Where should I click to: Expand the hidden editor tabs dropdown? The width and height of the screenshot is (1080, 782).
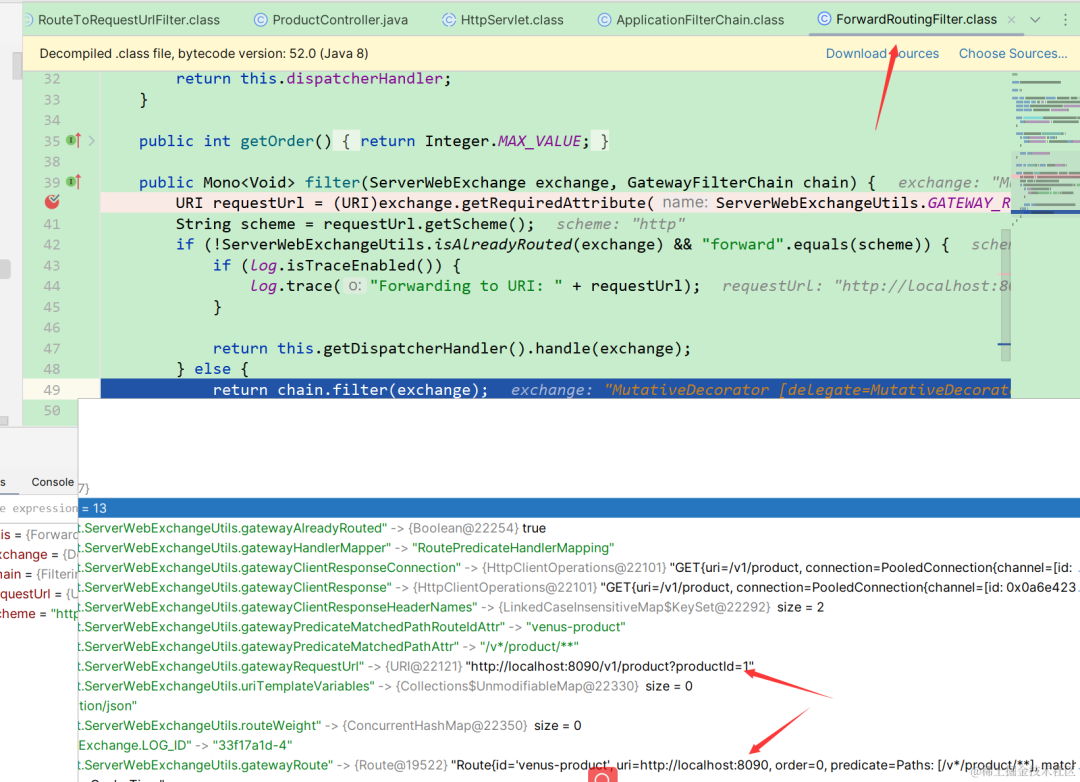[x=1035, y=20]
